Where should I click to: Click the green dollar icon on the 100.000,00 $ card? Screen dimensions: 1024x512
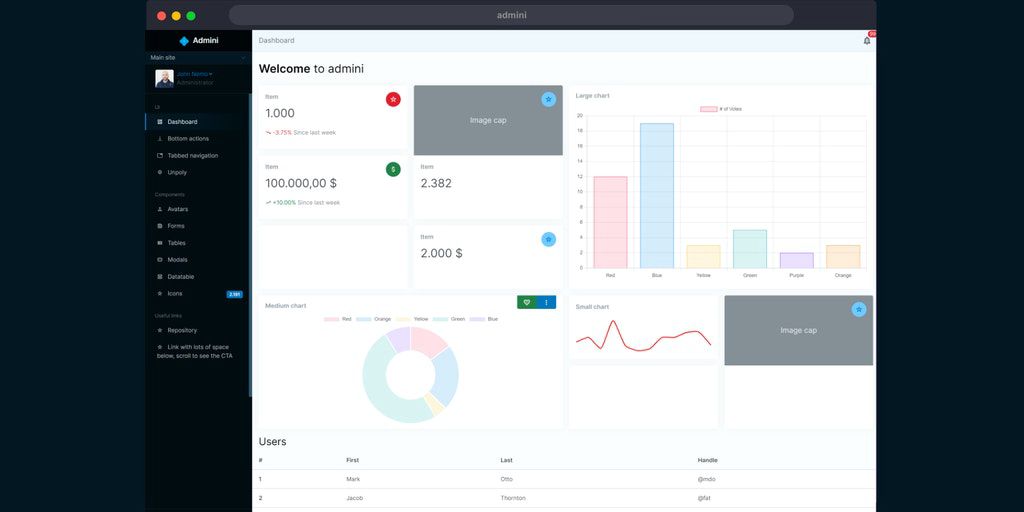pos(393,169)
